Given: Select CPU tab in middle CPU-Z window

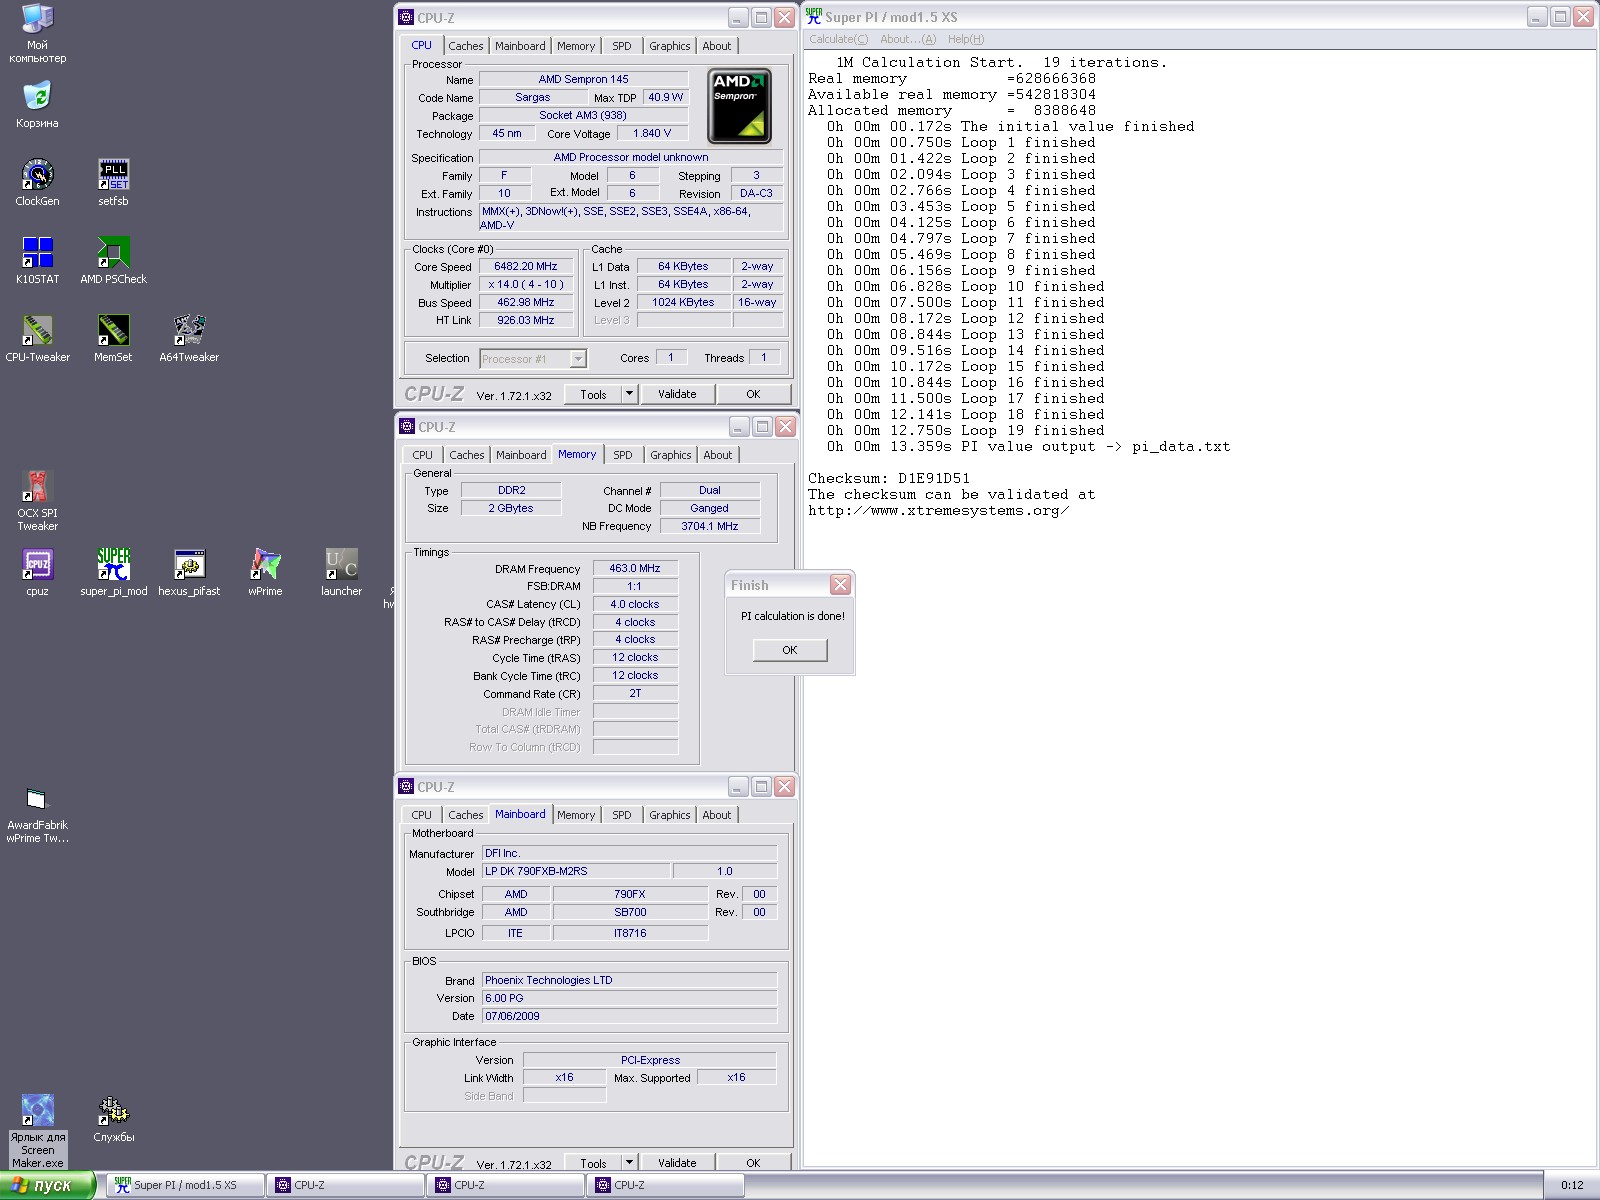Looking at the screenshot, I should [423, 455].
